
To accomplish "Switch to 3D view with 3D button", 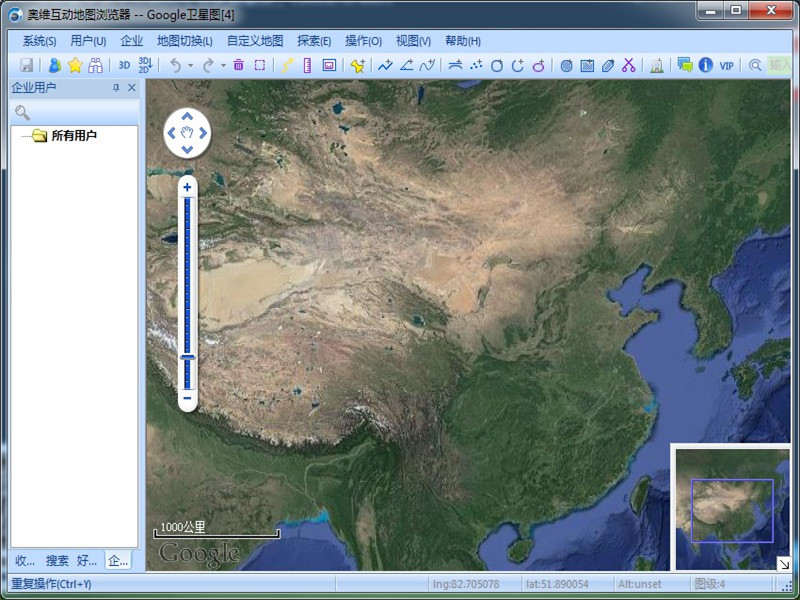I will coord(124,65).
